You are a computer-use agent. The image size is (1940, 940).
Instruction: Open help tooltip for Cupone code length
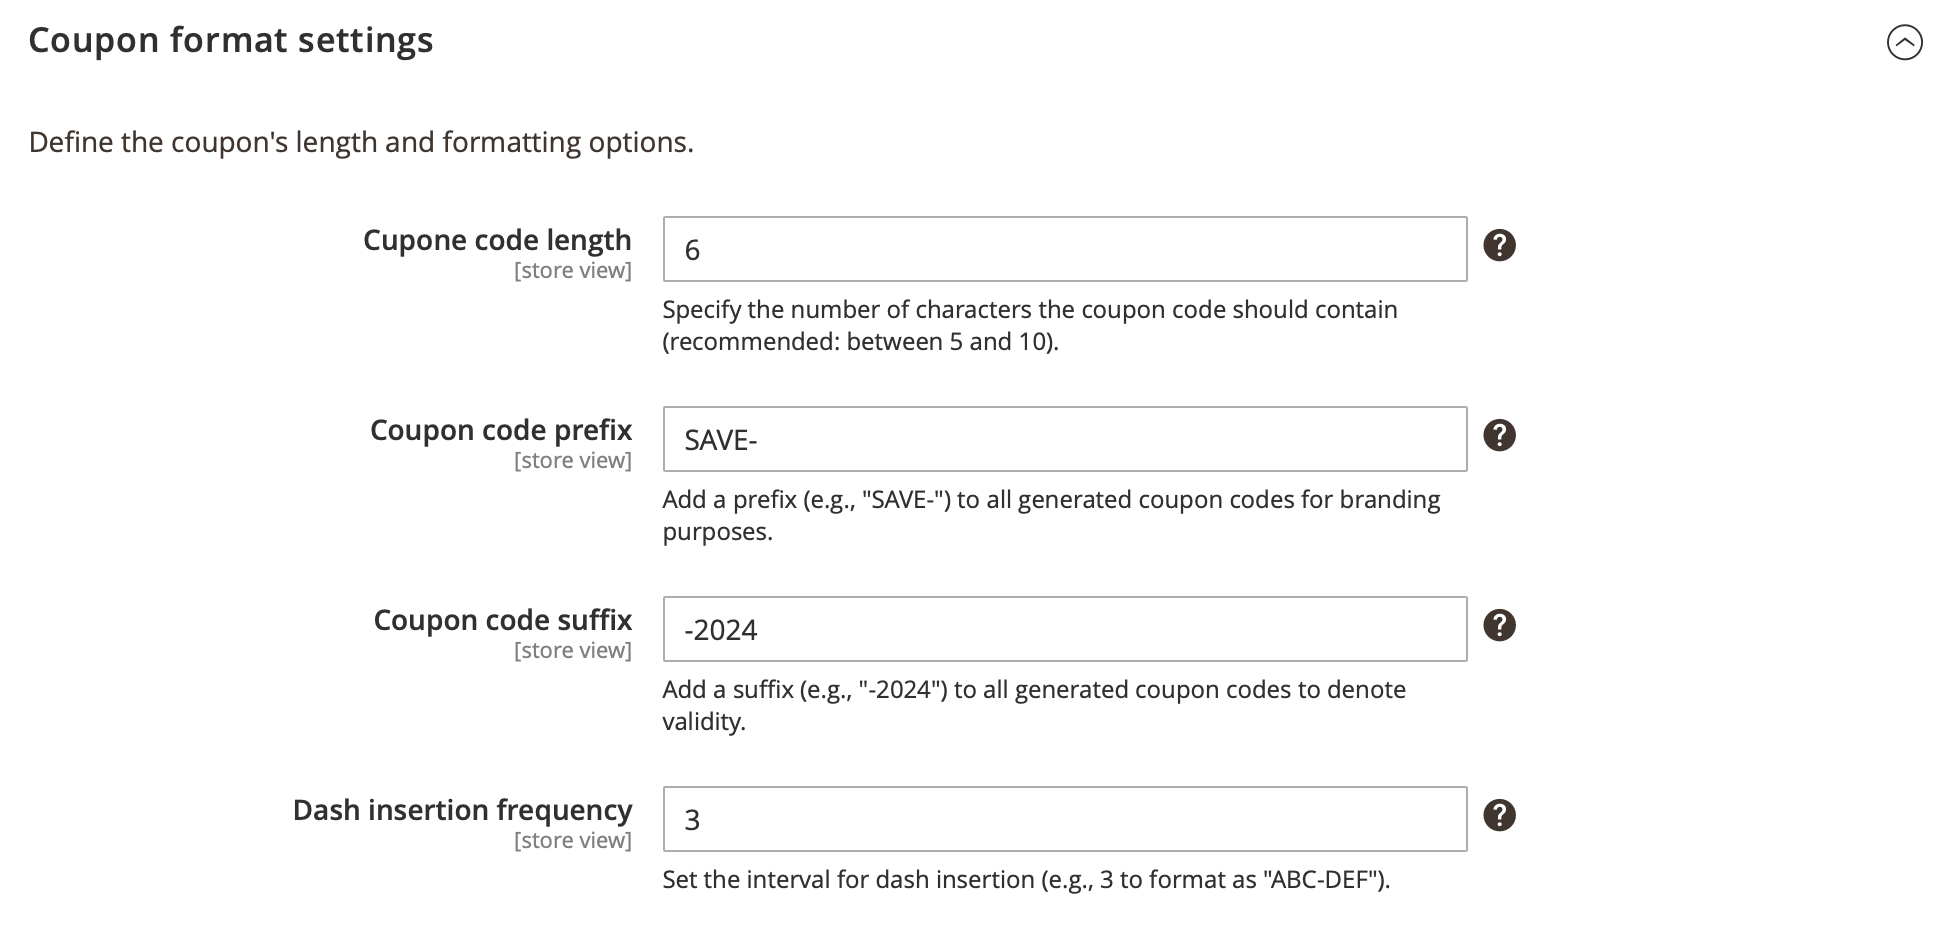click(1499, 245)
